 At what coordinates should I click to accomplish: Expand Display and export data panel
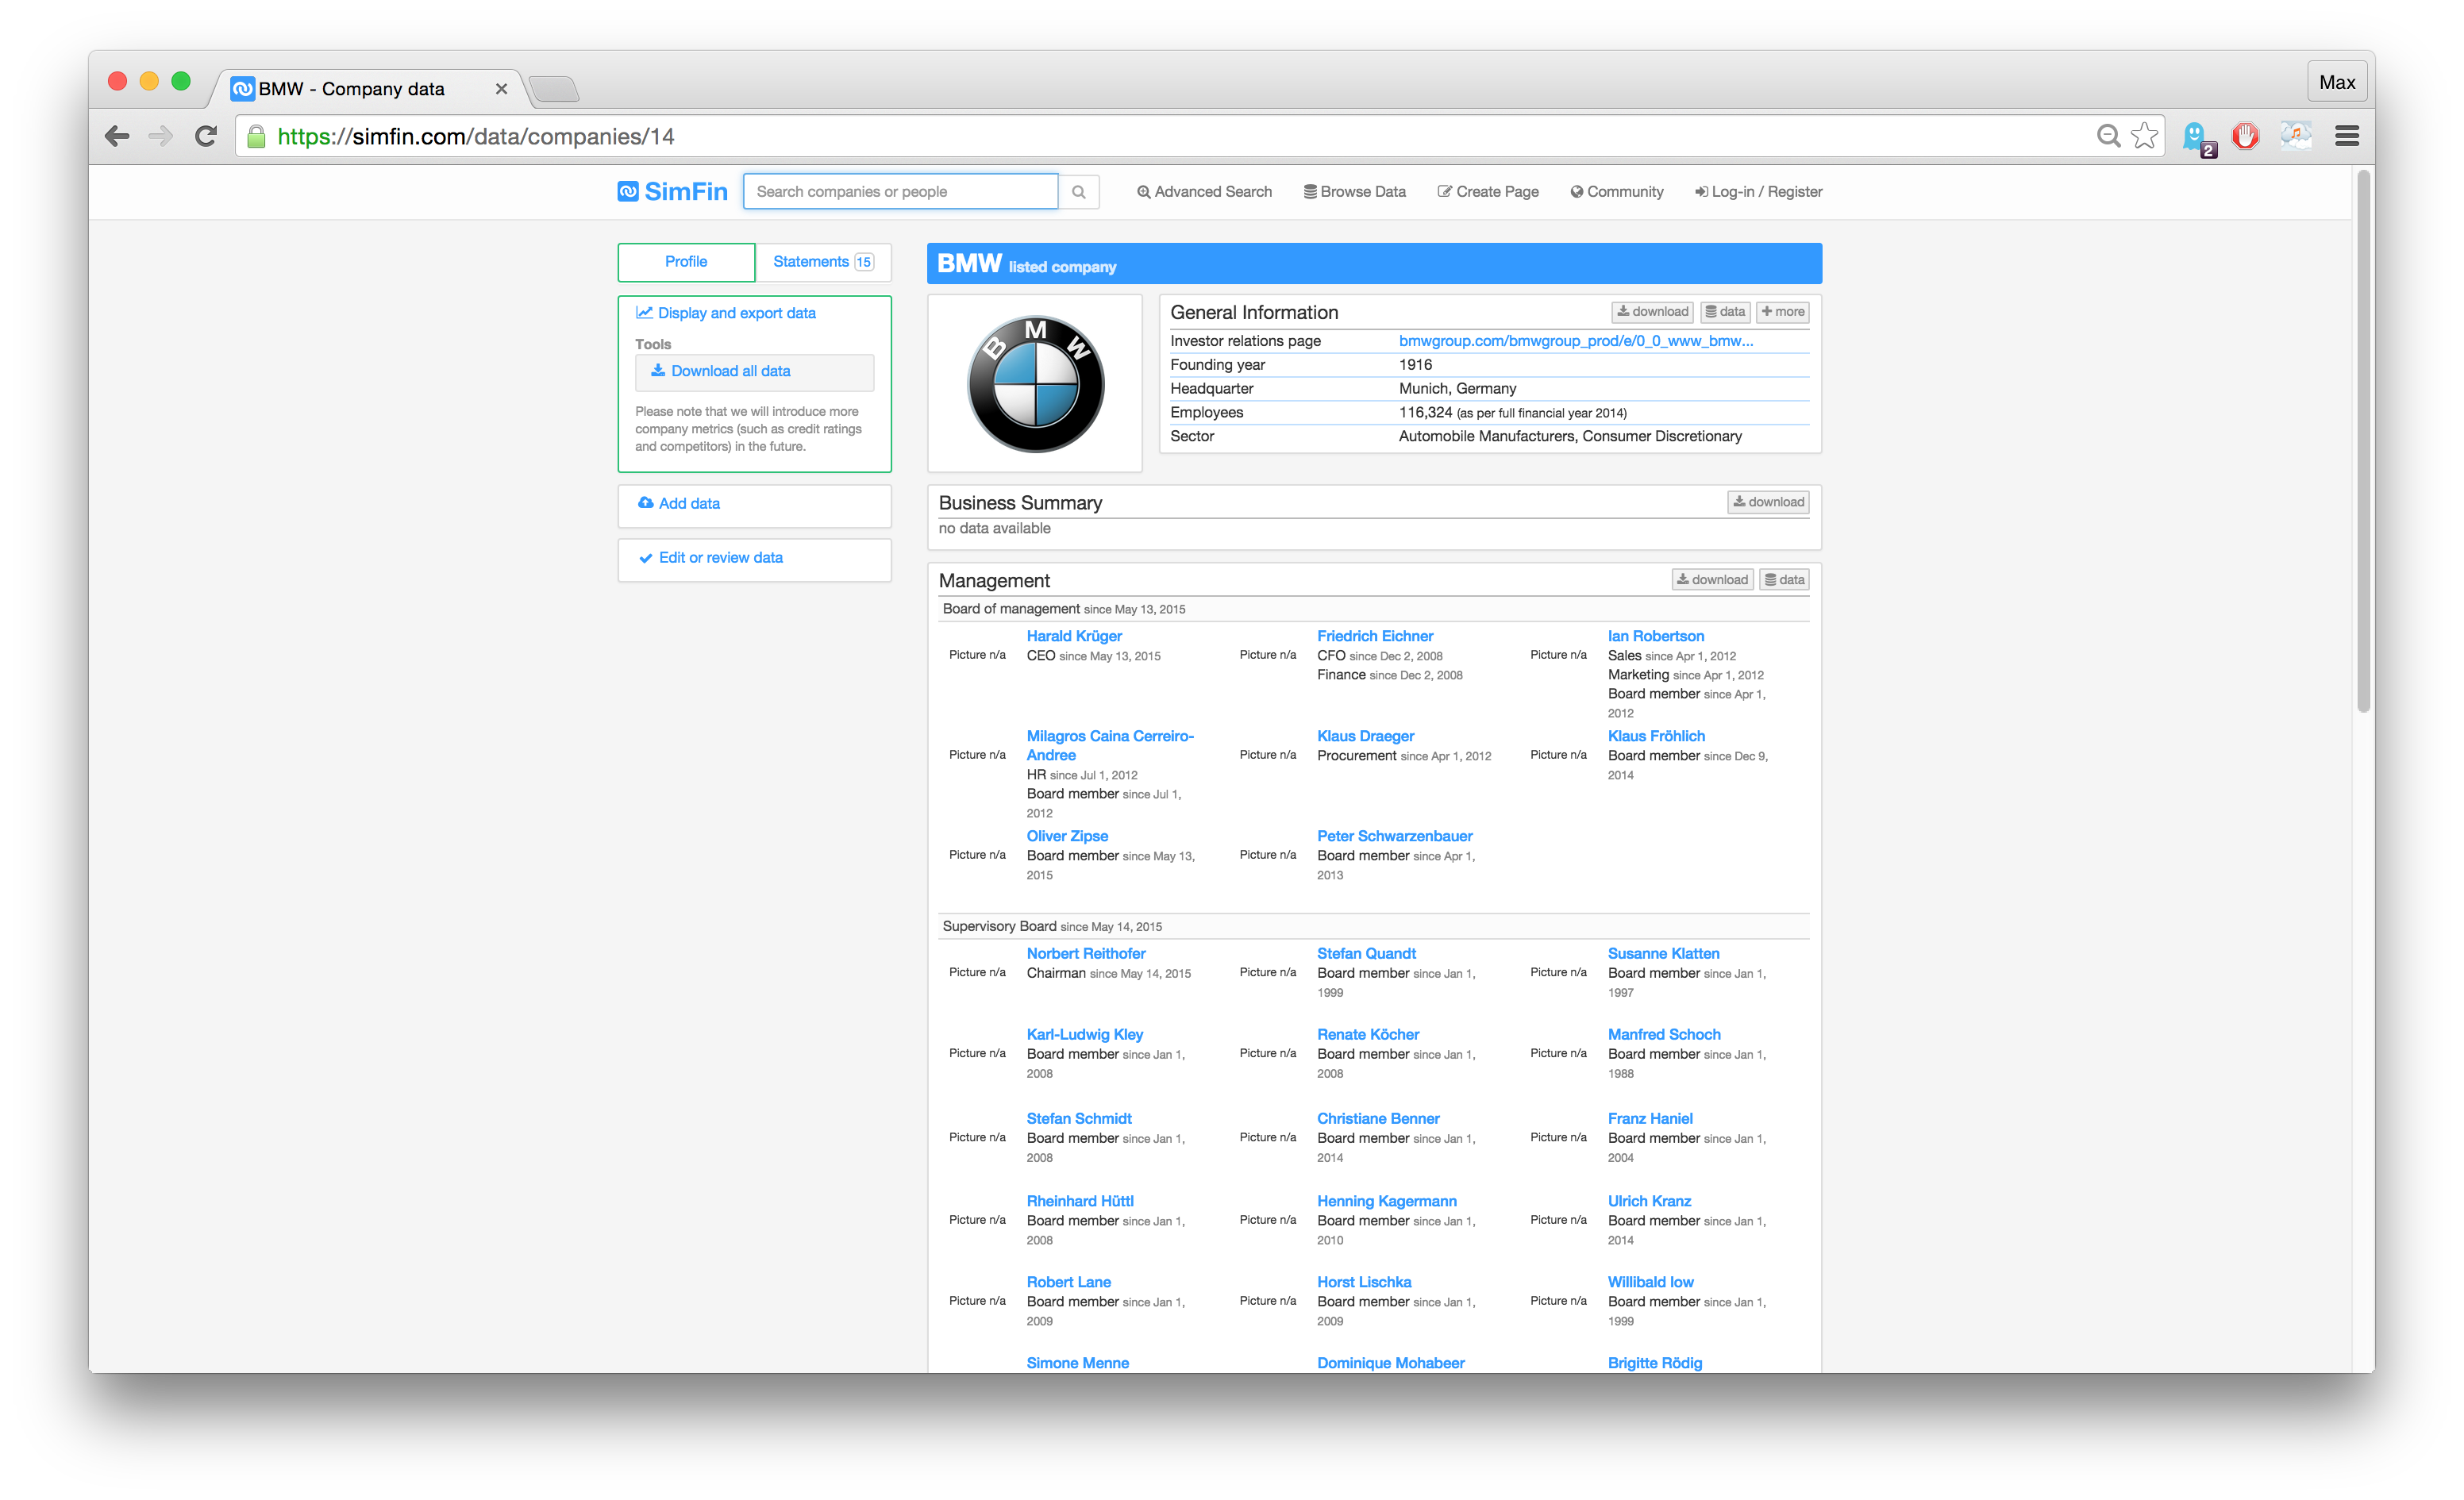[x=735, y=313]
